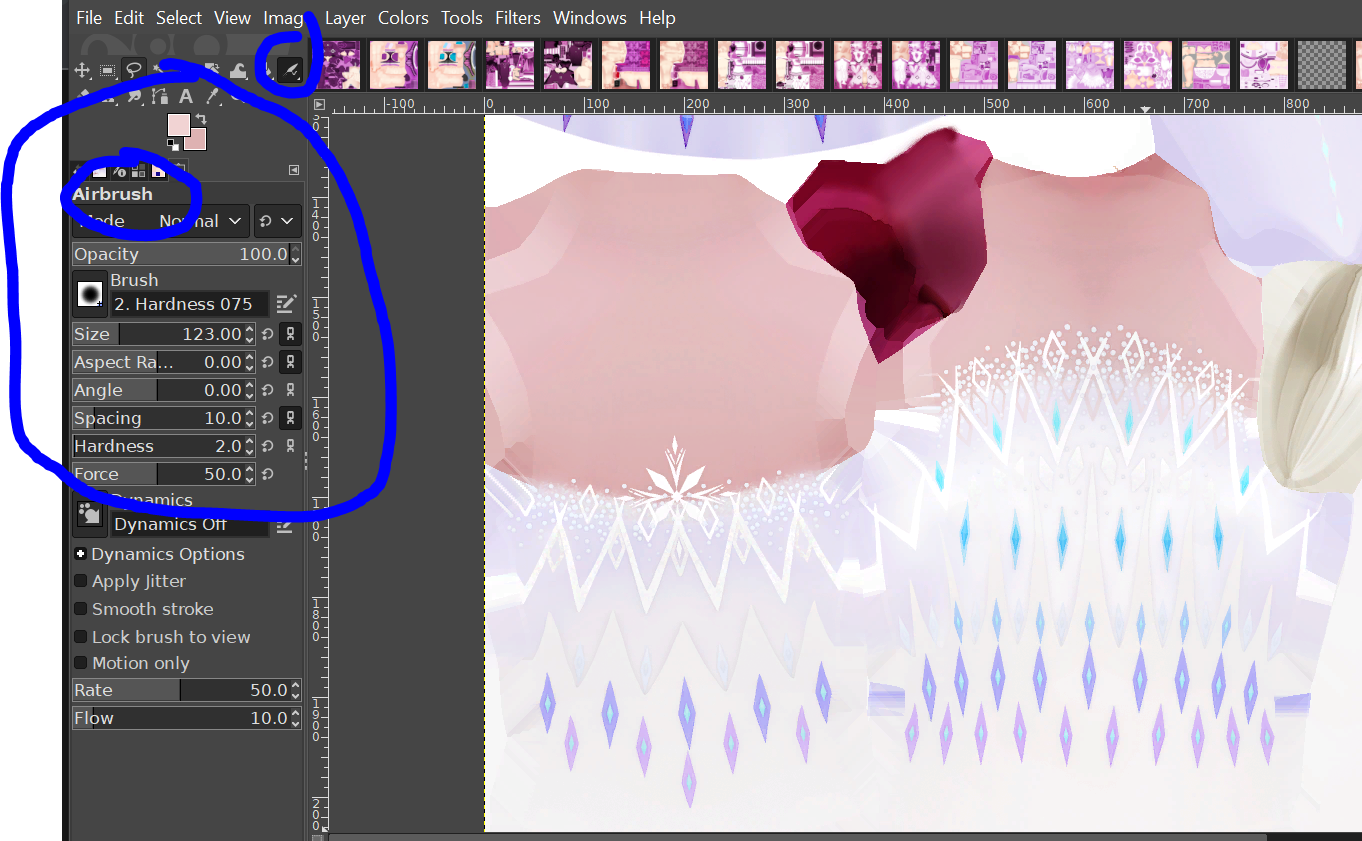1362x841 pixels.
Task: Toggle link Hardness to brush default
Action: pos(290,446)
